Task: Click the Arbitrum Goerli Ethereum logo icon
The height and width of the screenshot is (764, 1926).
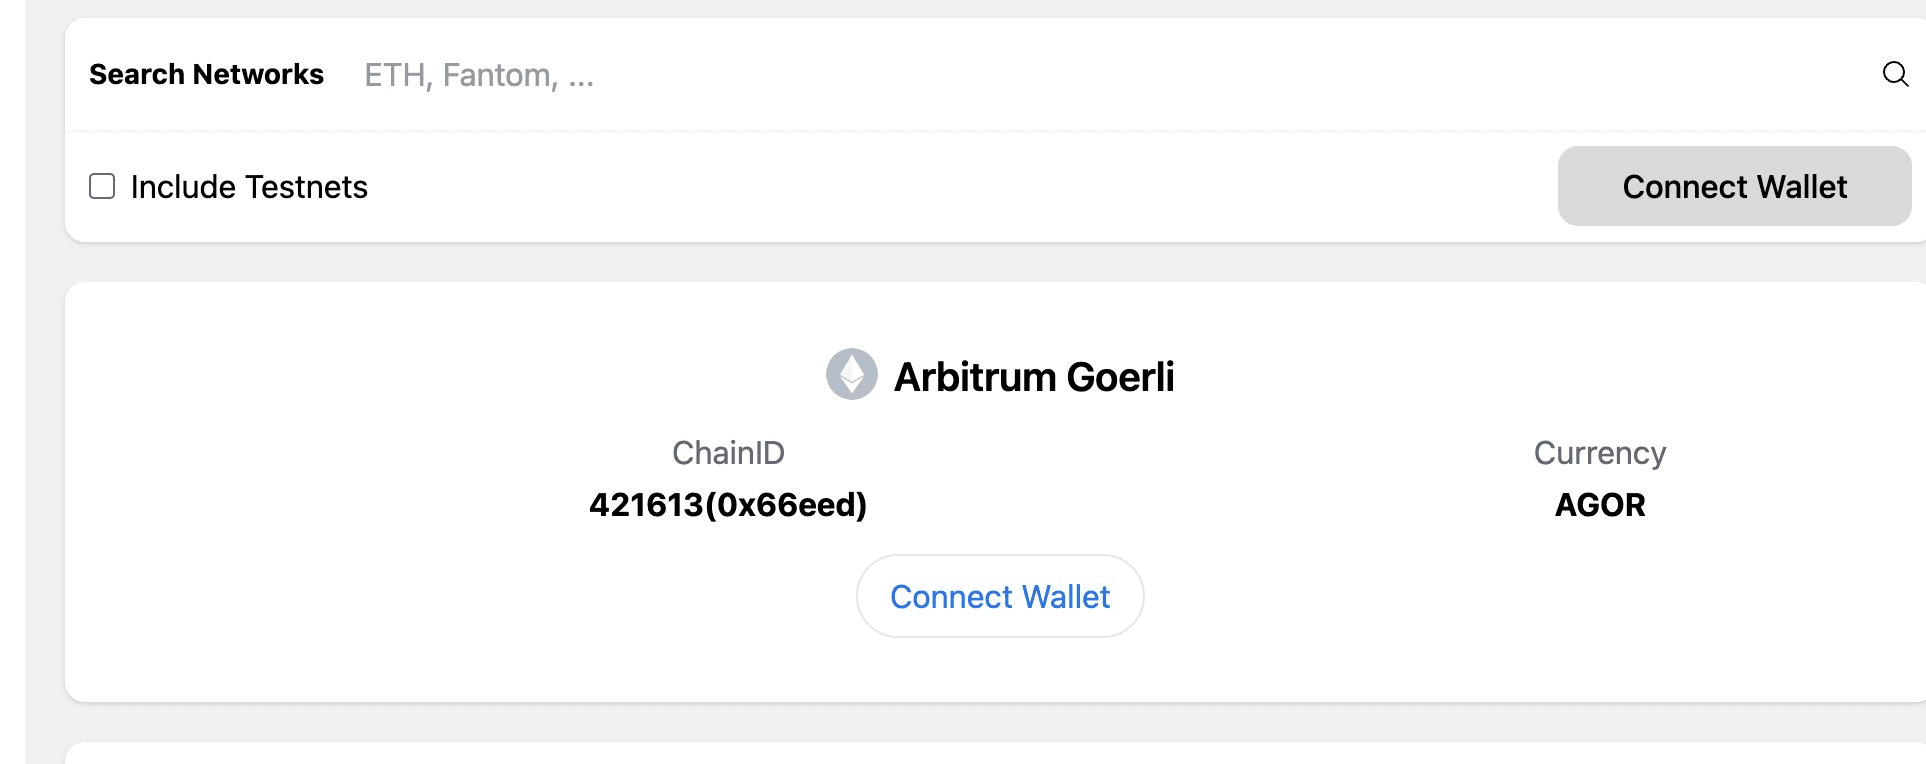Action: [852, 374]
